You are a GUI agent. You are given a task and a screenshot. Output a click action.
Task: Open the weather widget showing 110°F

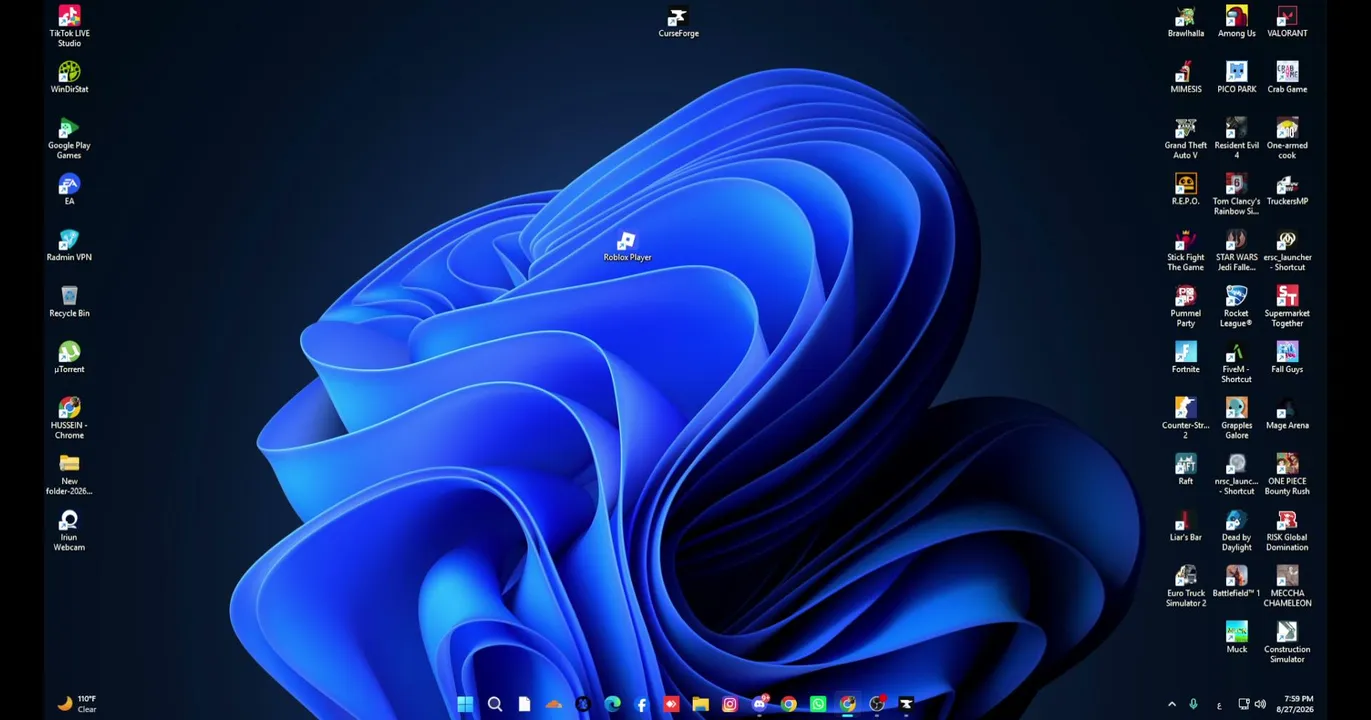click(77, 704)
